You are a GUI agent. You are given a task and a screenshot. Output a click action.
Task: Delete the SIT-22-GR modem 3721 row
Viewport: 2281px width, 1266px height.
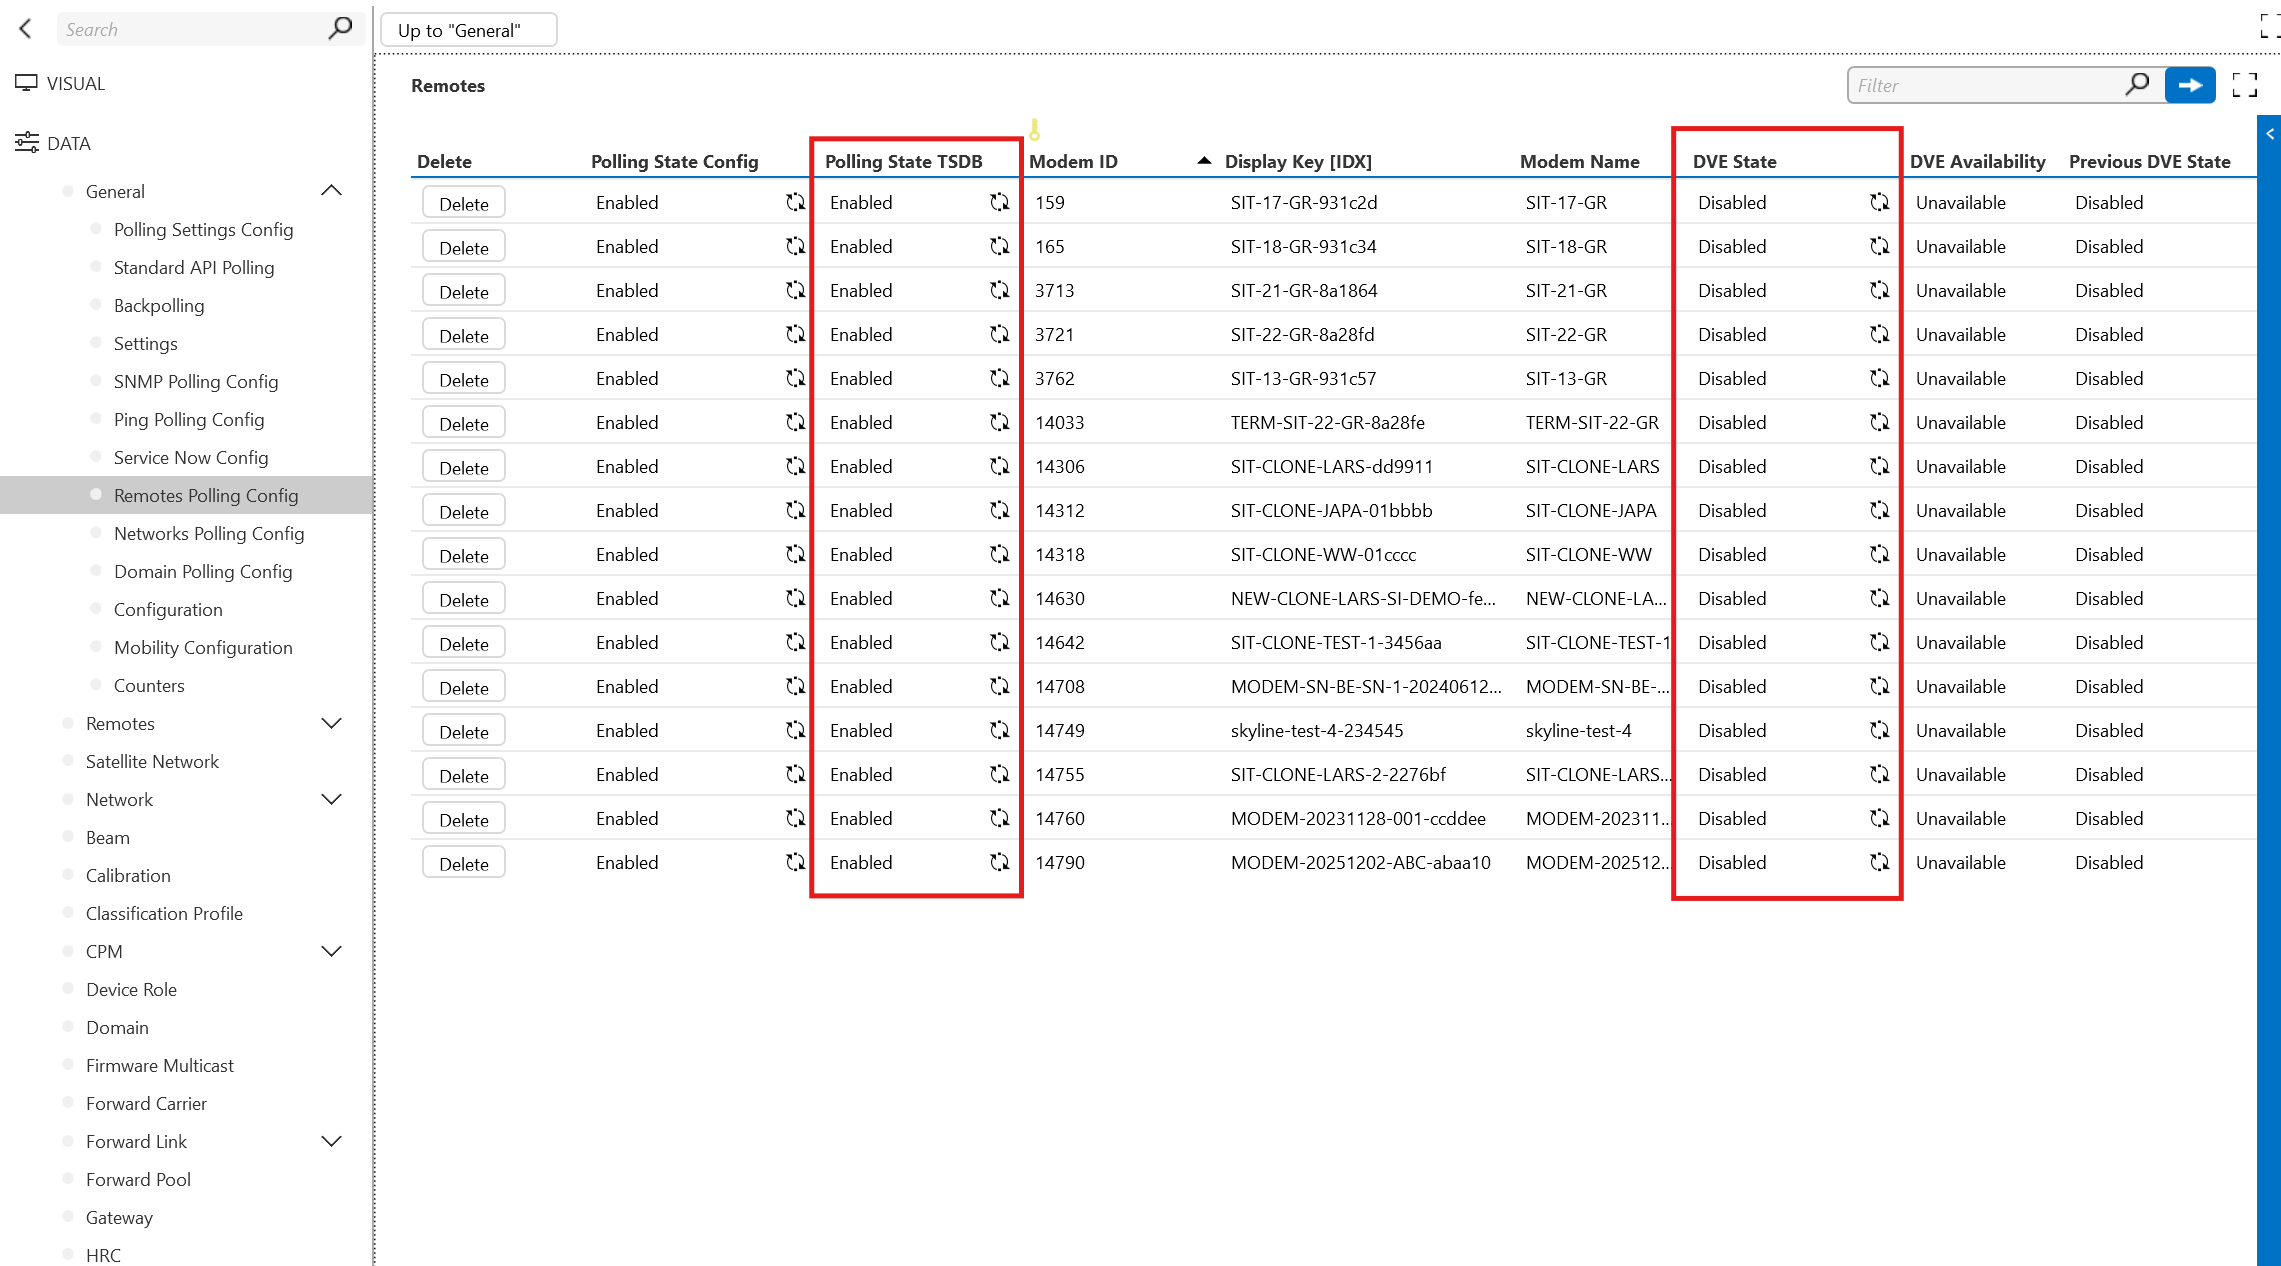(x=464, y=335)
